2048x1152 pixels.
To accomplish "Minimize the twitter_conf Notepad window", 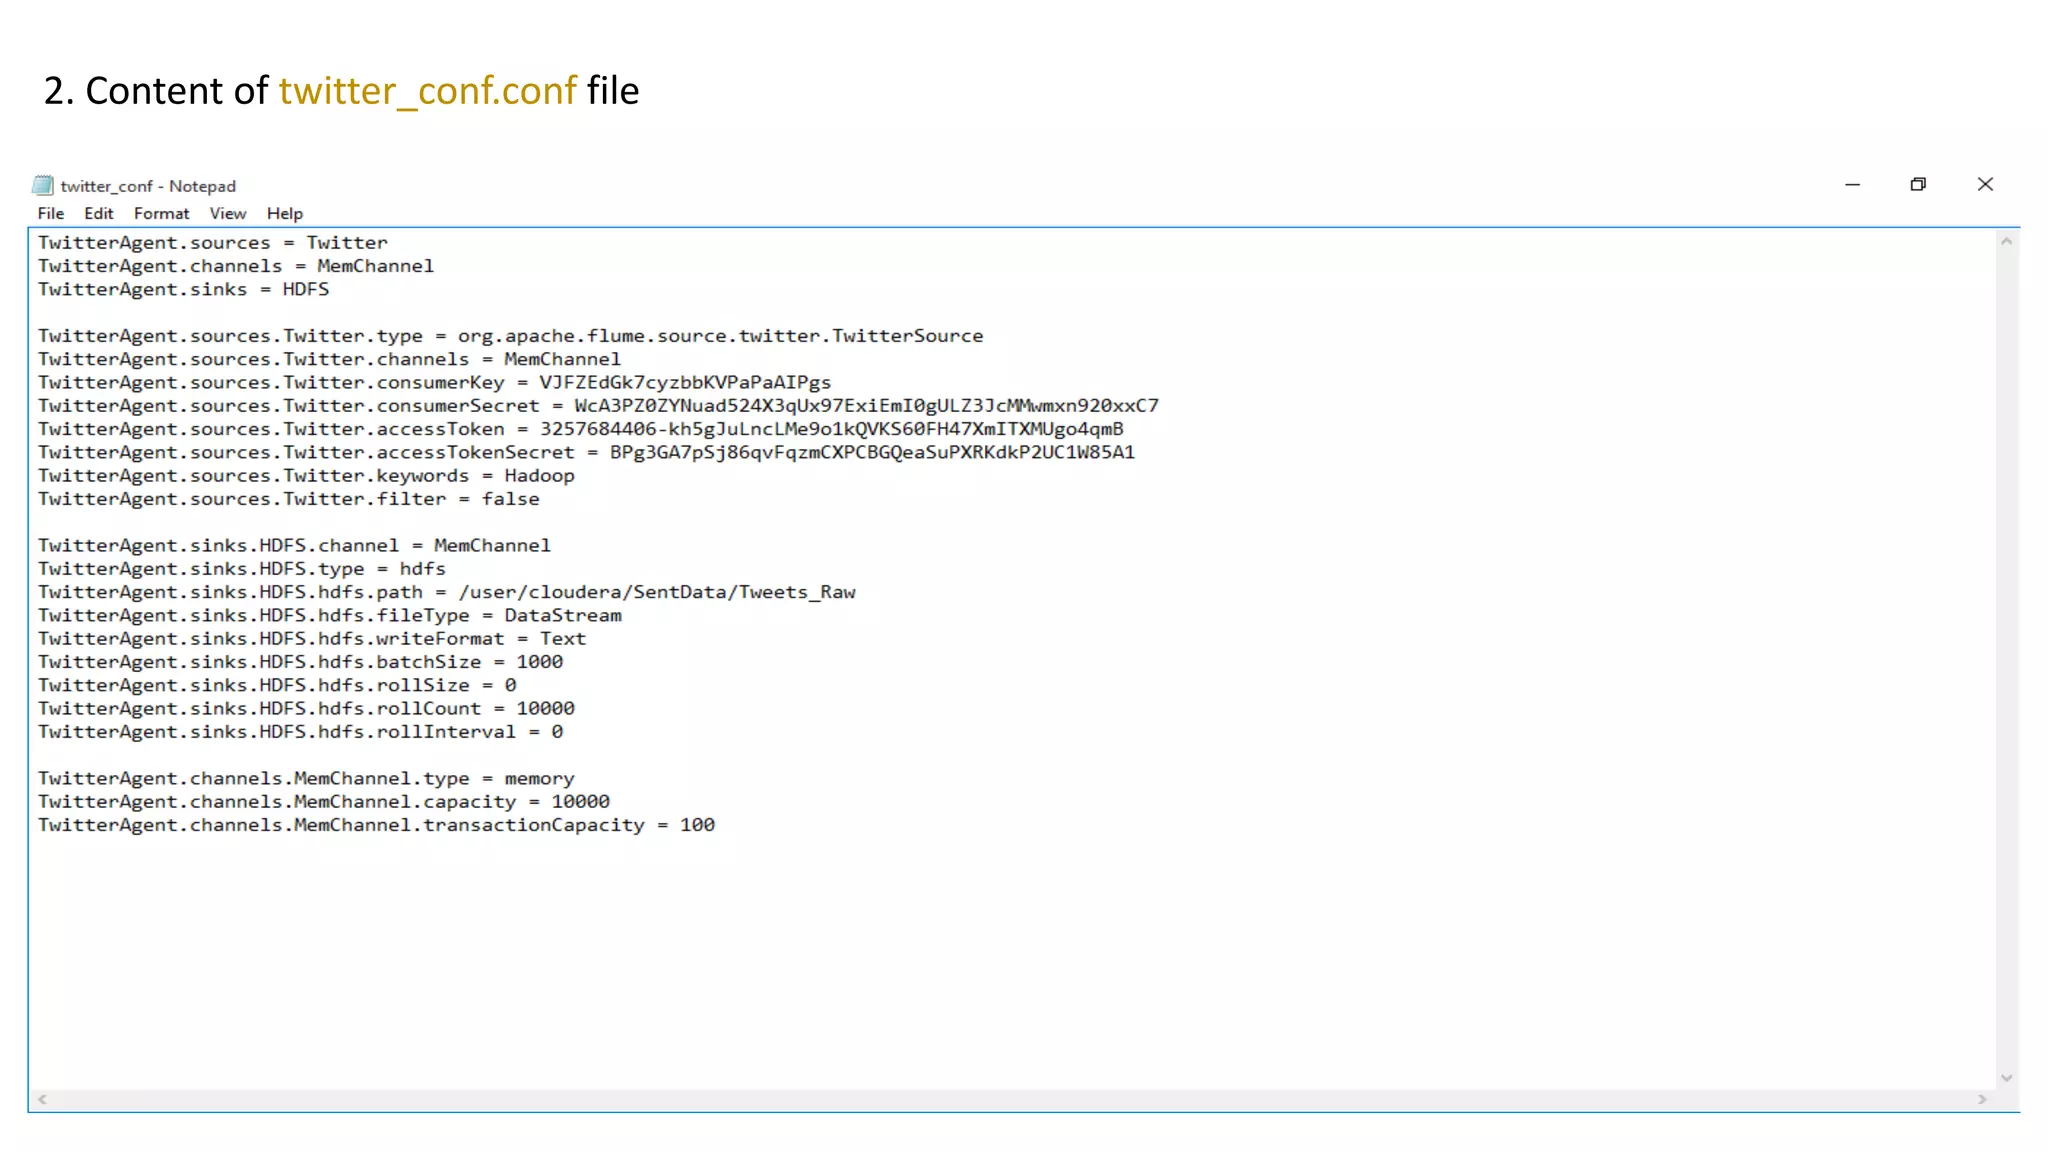I will tap(1852, 184).
